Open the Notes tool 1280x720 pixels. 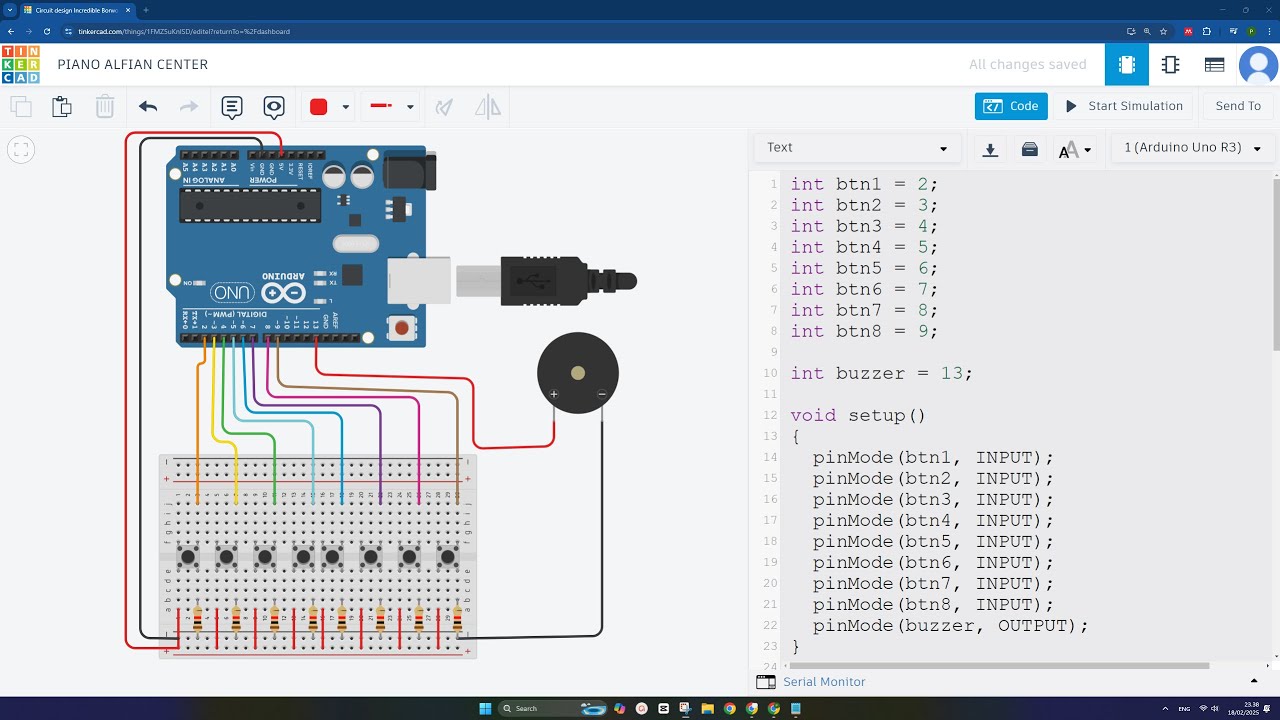[232, 106]
